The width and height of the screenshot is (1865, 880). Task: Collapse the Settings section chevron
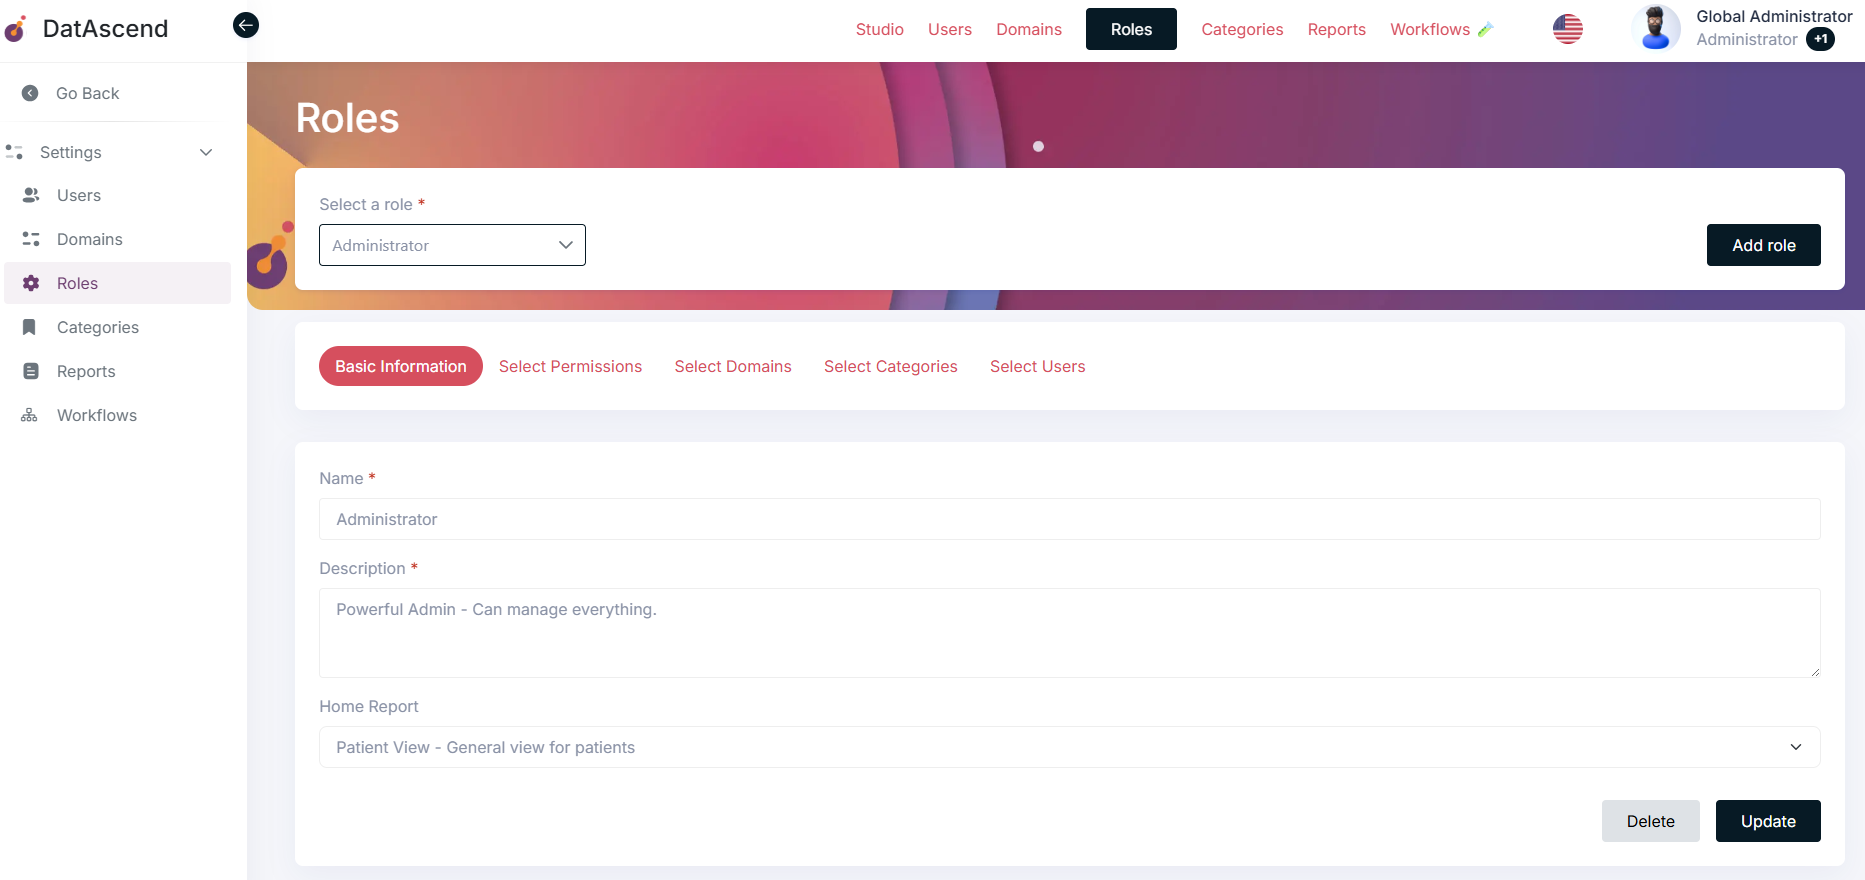click(206, 152)
